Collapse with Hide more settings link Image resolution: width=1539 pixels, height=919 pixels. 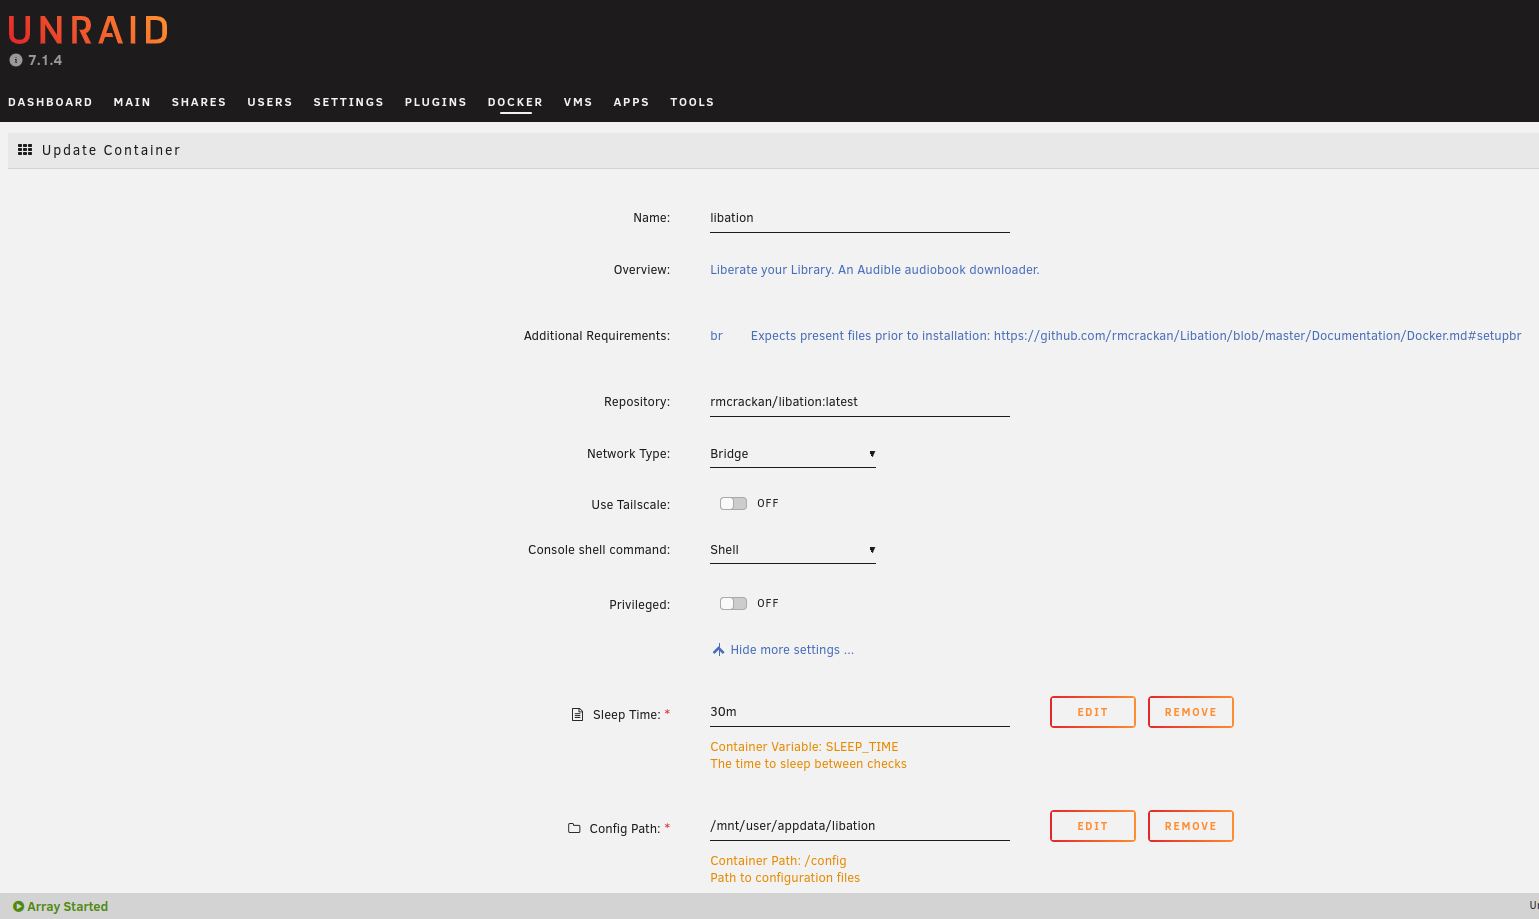click(792, 650)
